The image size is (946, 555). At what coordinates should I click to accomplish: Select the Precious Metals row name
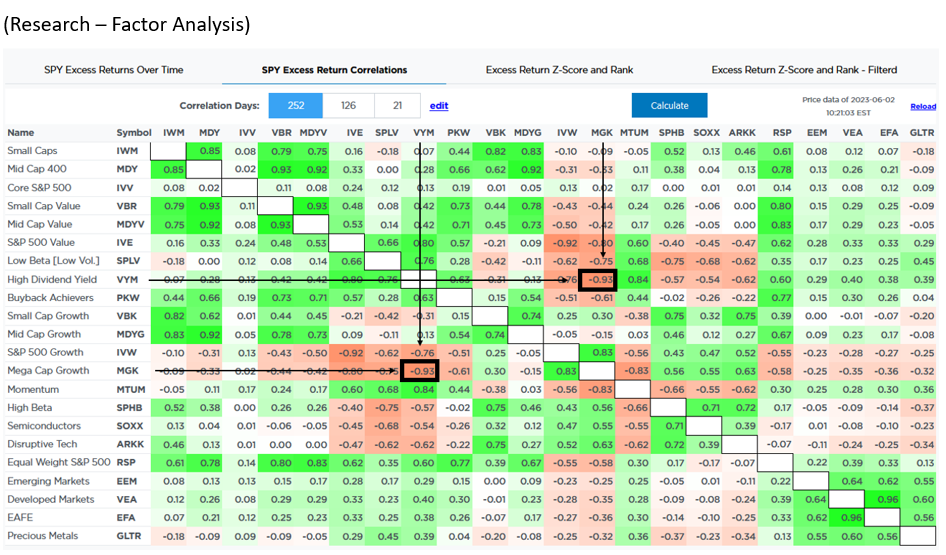coord(43,536)
